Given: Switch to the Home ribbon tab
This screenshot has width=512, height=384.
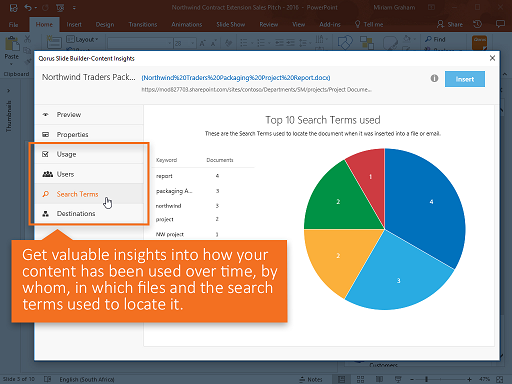Looking at the screenshot, I should tap(44, 24).
